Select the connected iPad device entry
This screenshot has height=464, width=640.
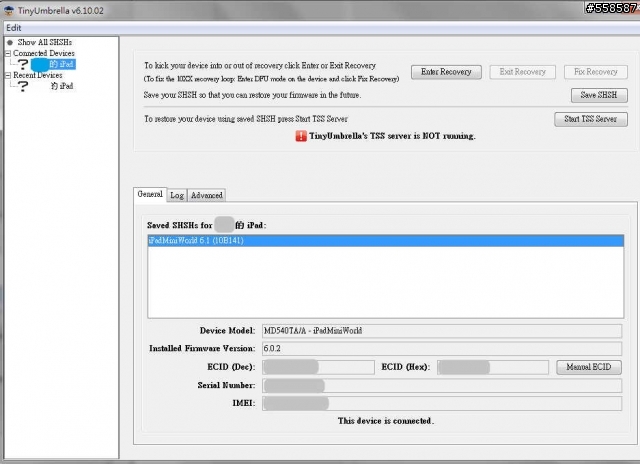pos(53,64)
